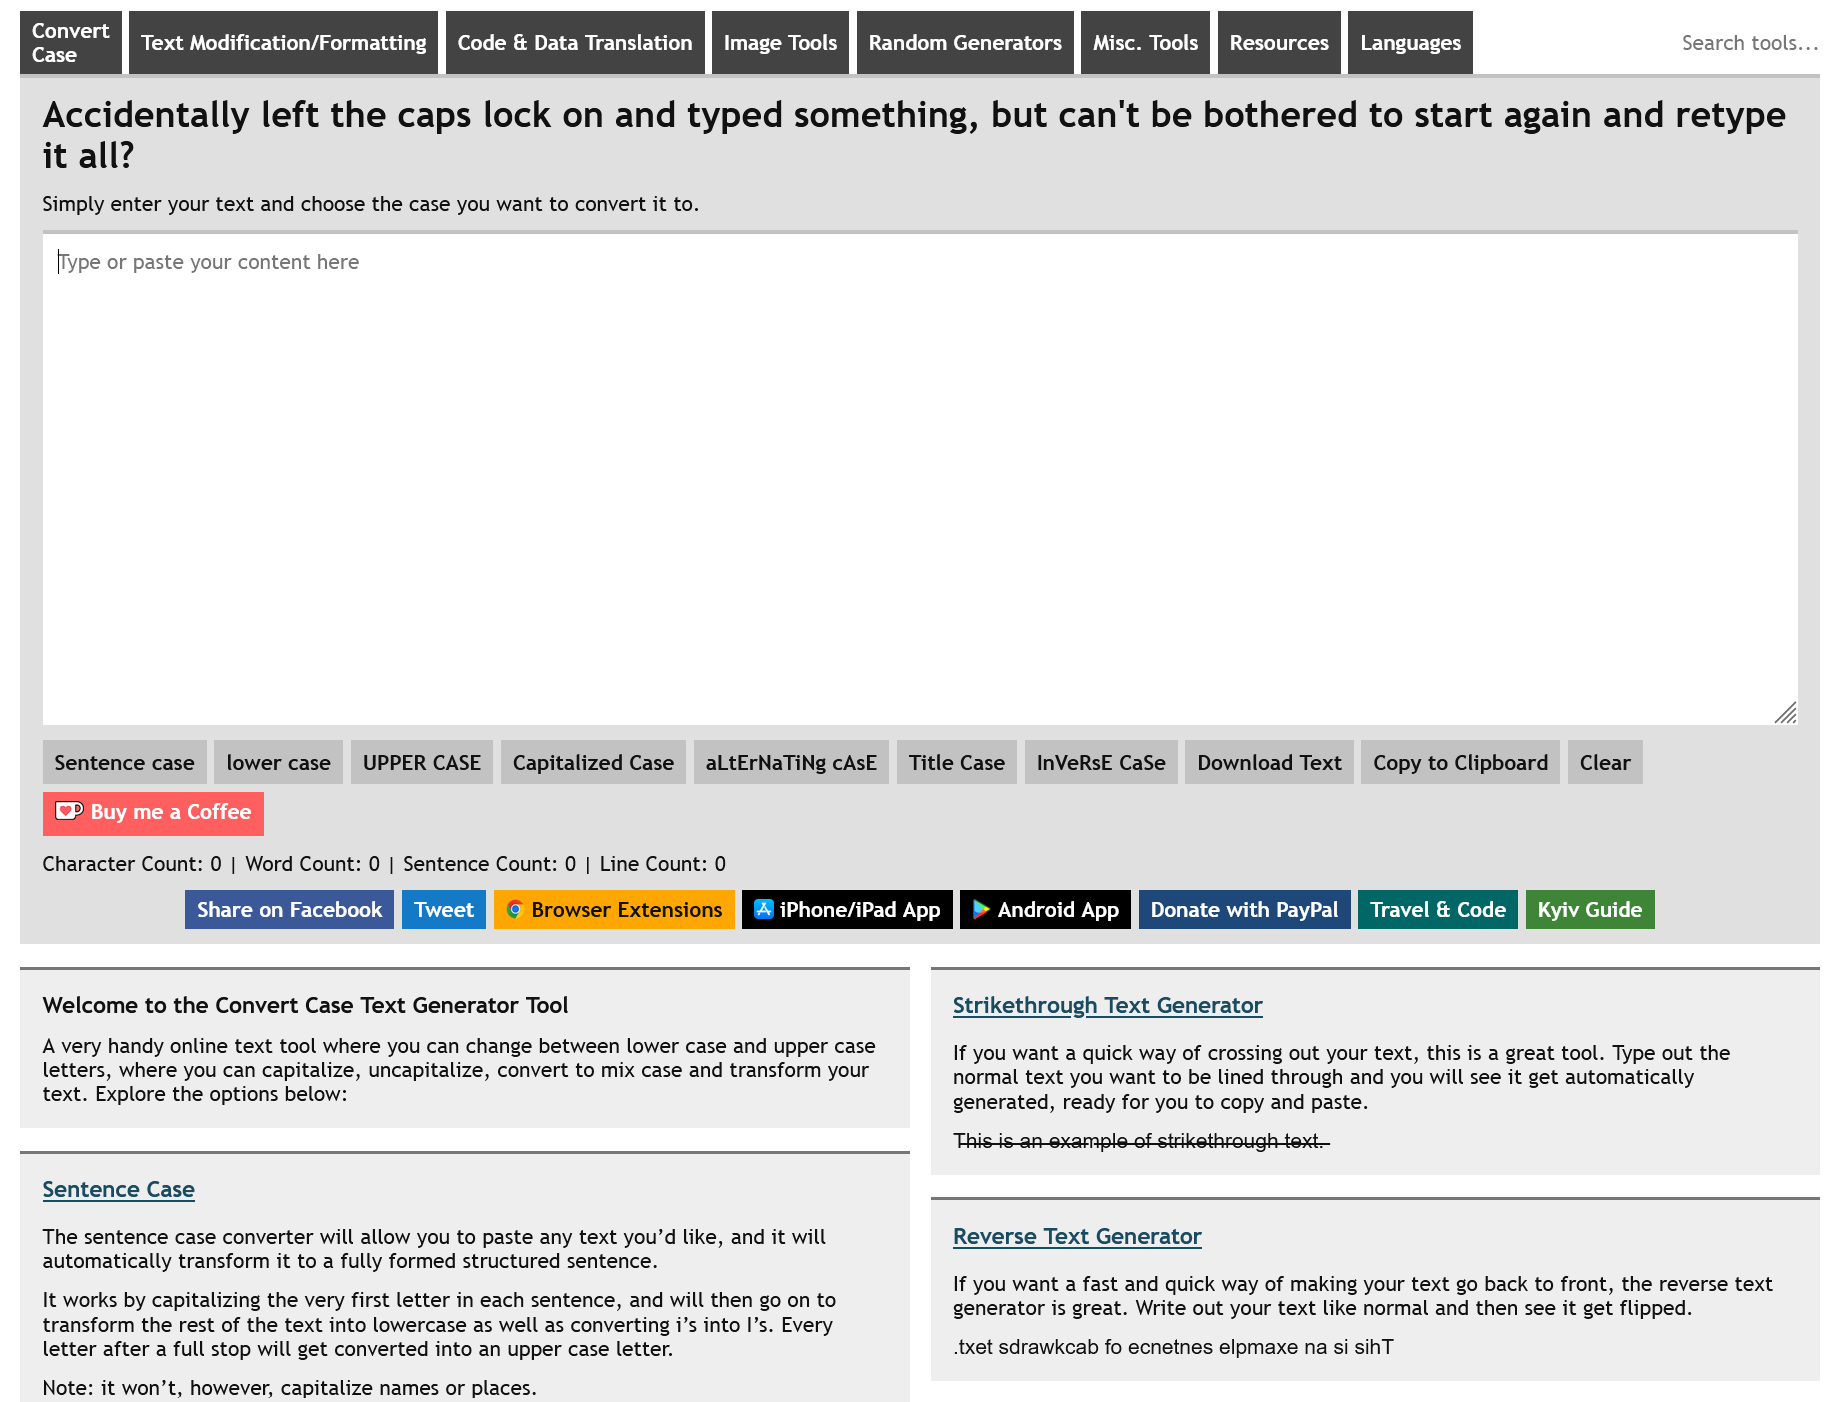Open the Misc. Tools menu

[x=1145, y=43]
